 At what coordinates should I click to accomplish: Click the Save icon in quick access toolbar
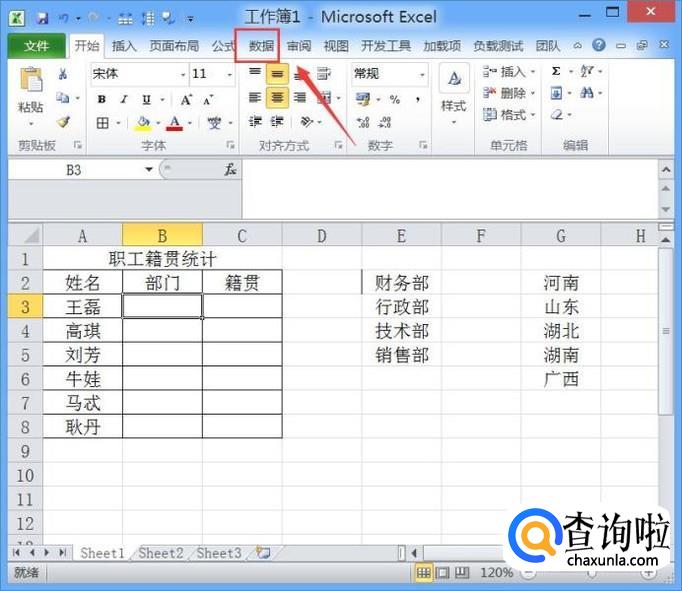coord(42,18)
